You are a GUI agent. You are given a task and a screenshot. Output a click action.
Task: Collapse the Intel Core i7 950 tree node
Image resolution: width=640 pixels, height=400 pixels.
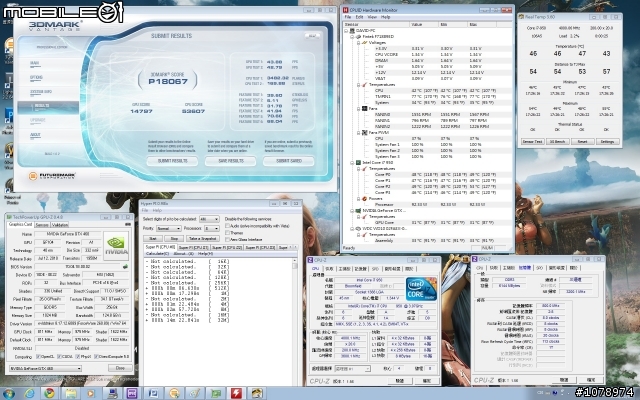click(352, 162)
